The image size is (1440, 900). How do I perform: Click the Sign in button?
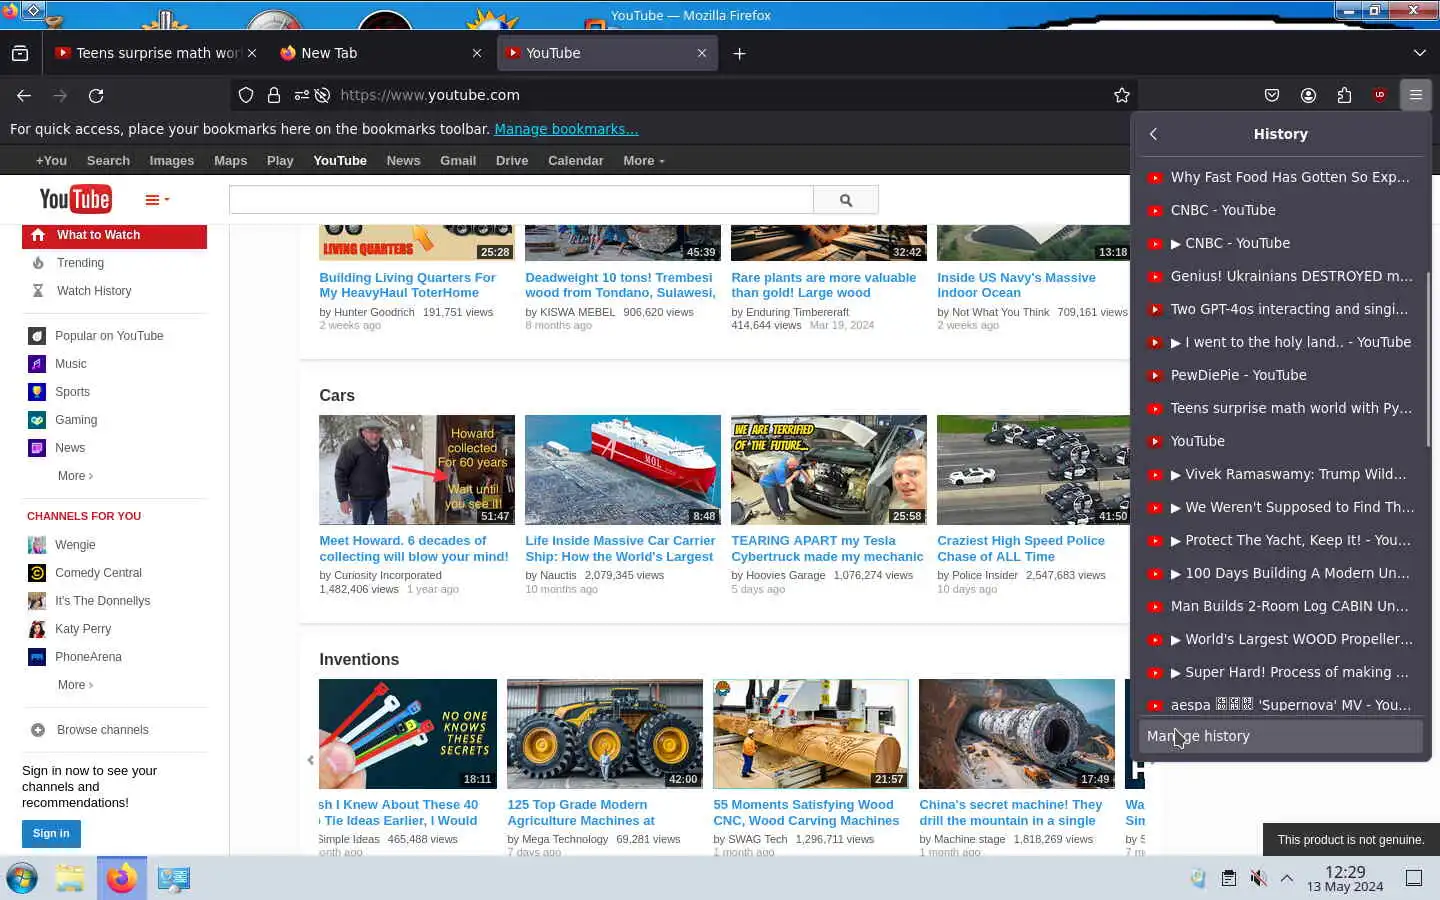(51, 834)
